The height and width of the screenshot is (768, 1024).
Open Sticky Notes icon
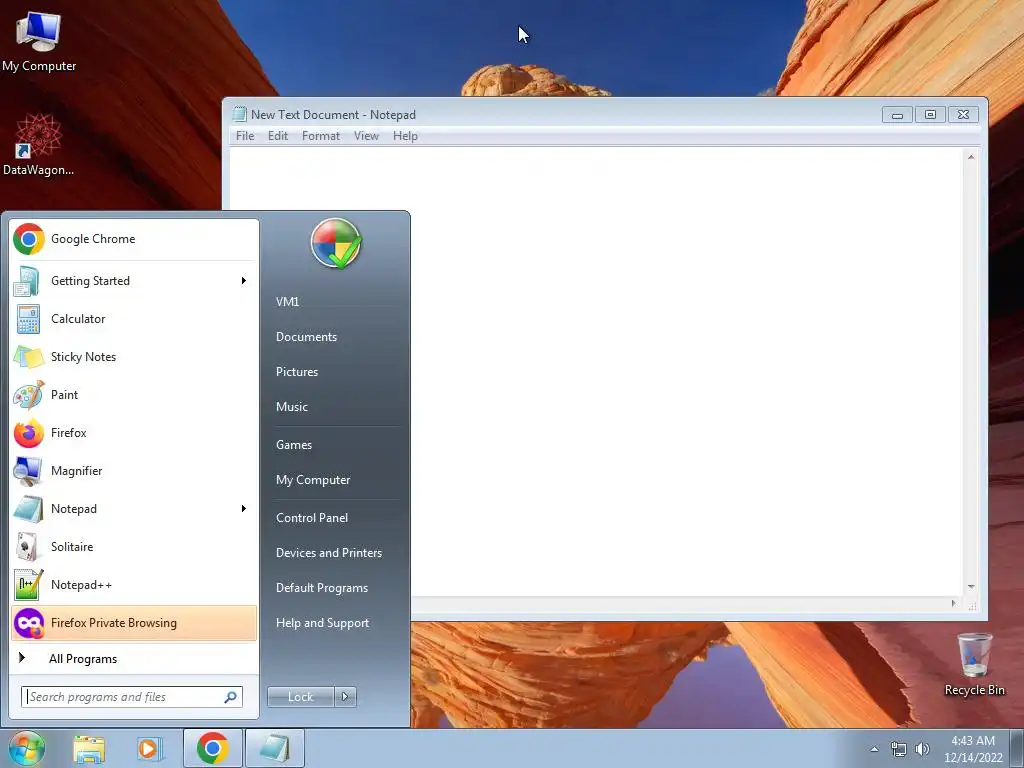coord(28,357)
